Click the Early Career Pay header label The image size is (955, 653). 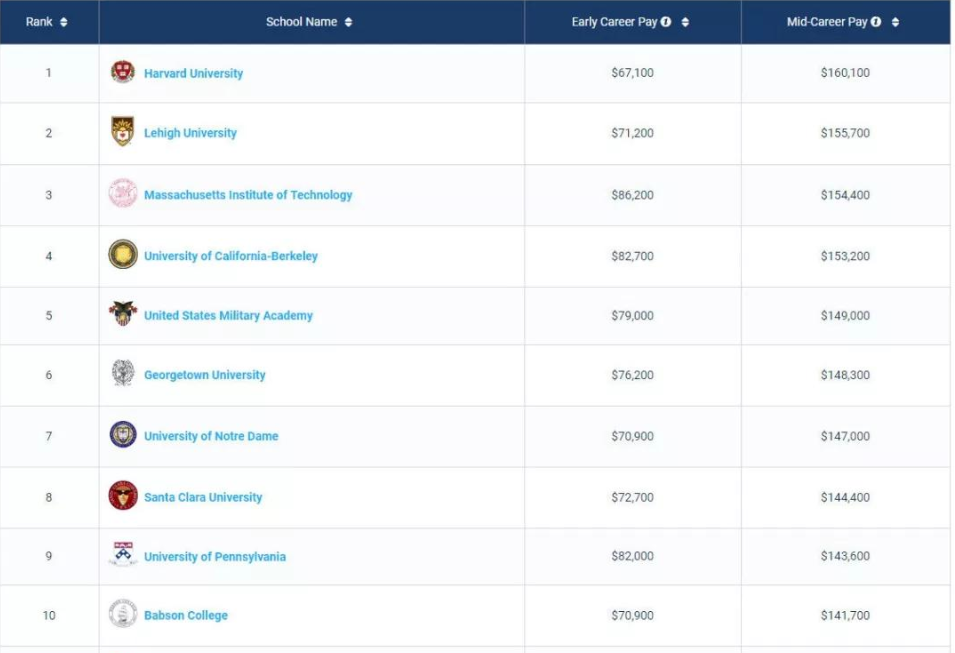614,22
